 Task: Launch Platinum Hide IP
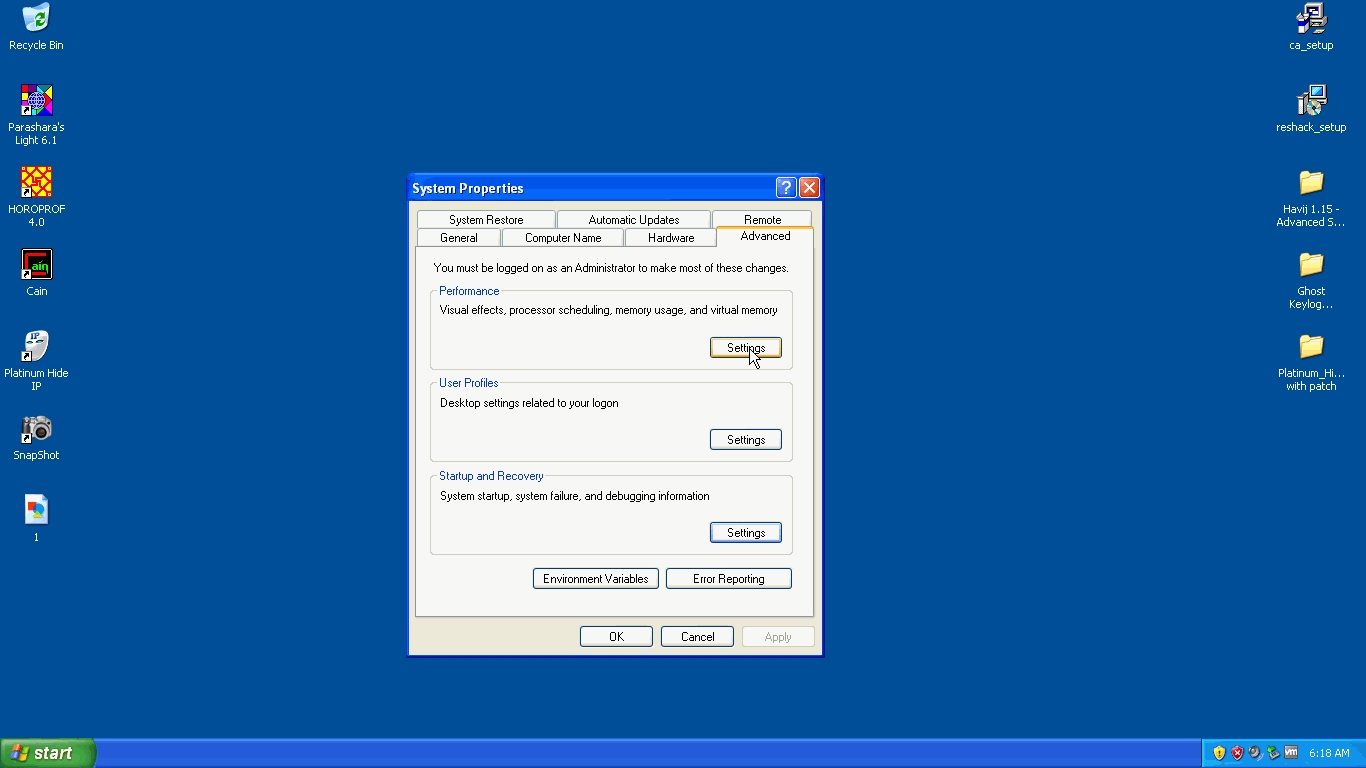36,345
